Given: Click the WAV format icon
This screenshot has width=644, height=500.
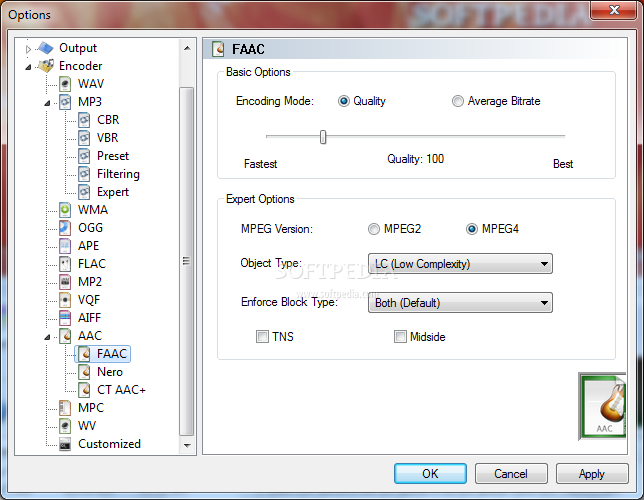Looking at the screenshot, I should tap(65, 84).
